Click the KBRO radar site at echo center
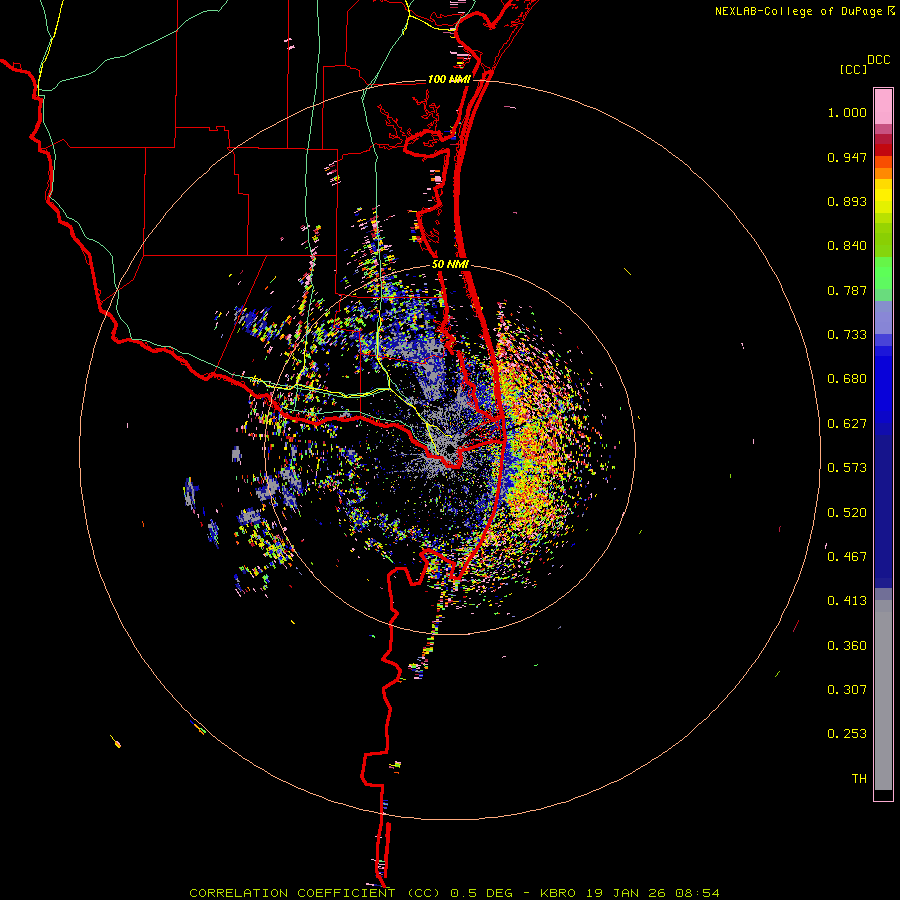 click(x=451, y=449)
